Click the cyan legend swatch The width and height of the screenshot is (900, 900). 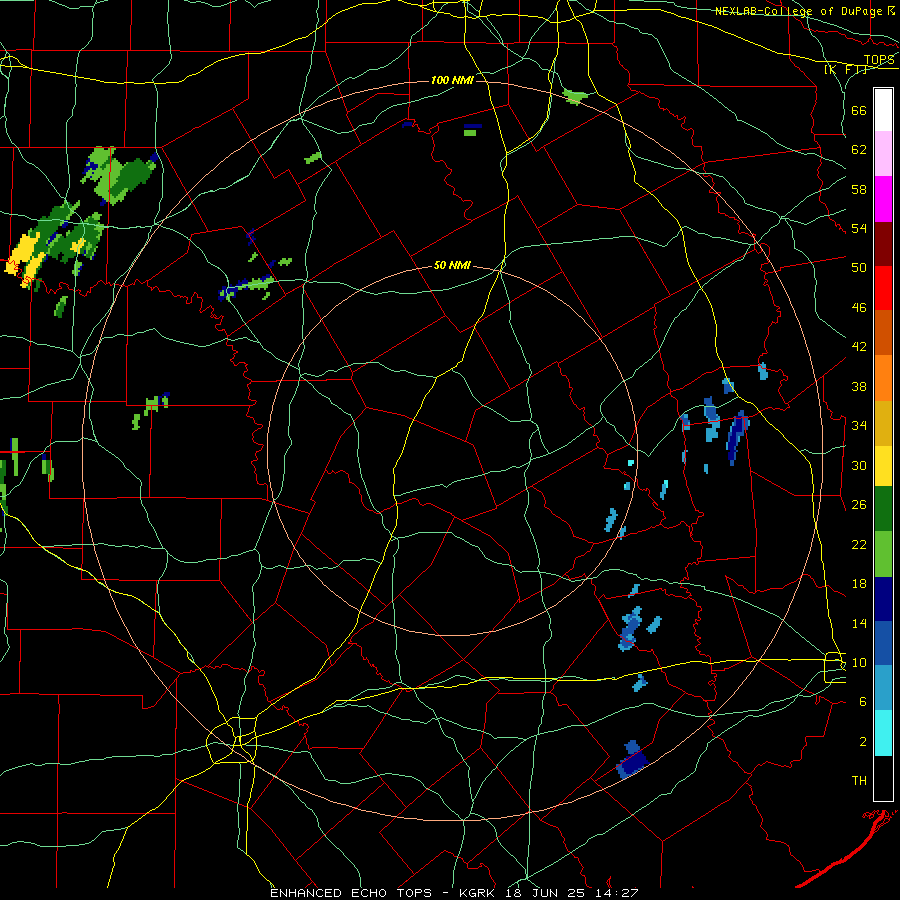[x=883, y=733]
